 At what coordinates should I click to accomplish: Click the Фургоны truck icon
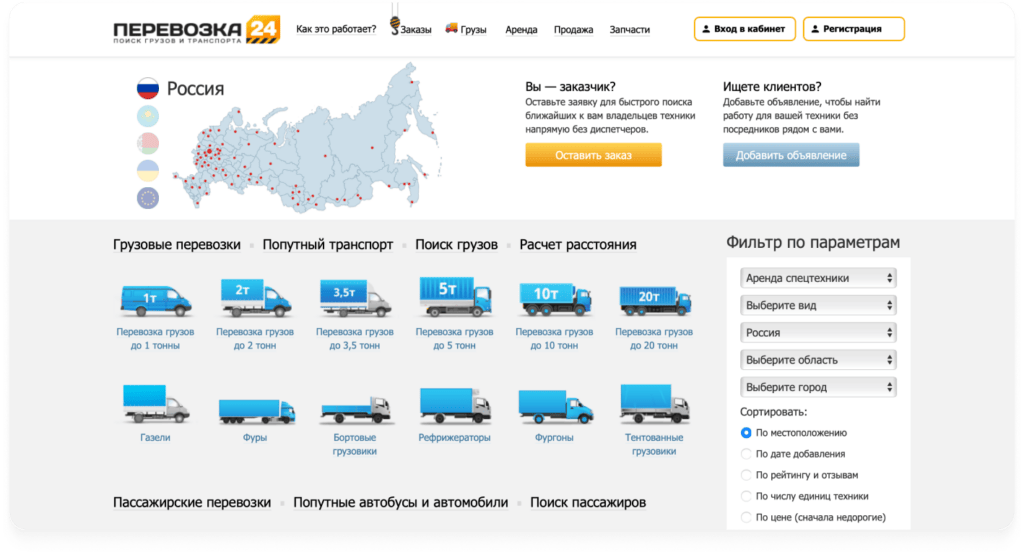(555, 406)
